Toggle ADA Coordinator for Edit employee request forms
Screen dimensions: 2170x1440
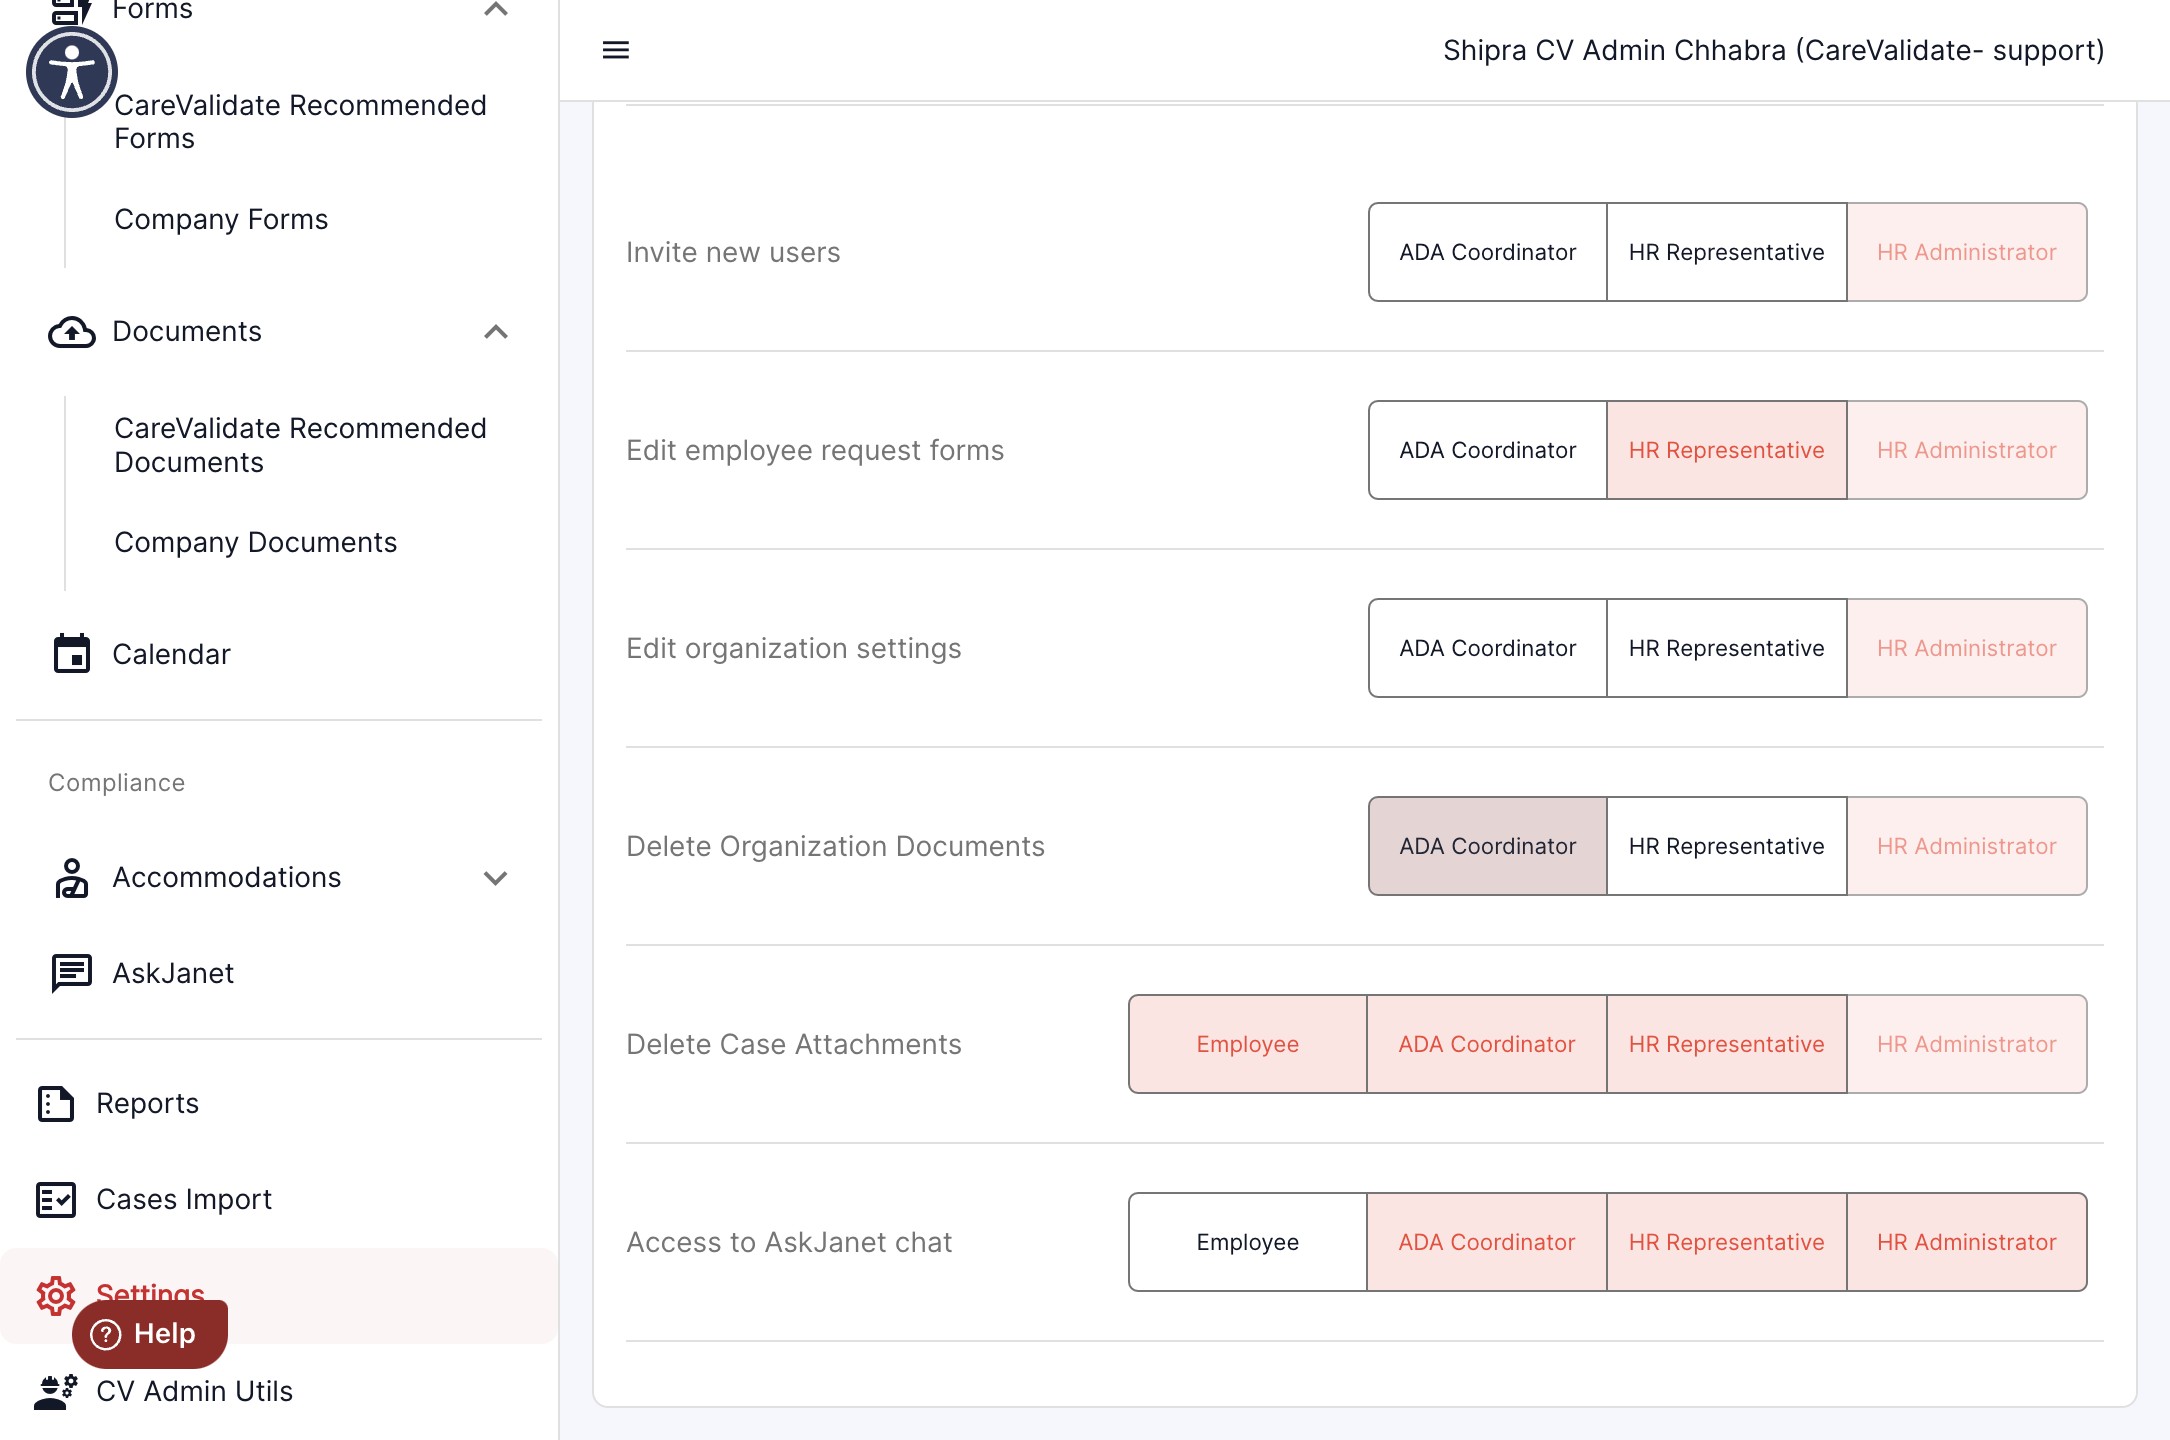pos(1488,450)
